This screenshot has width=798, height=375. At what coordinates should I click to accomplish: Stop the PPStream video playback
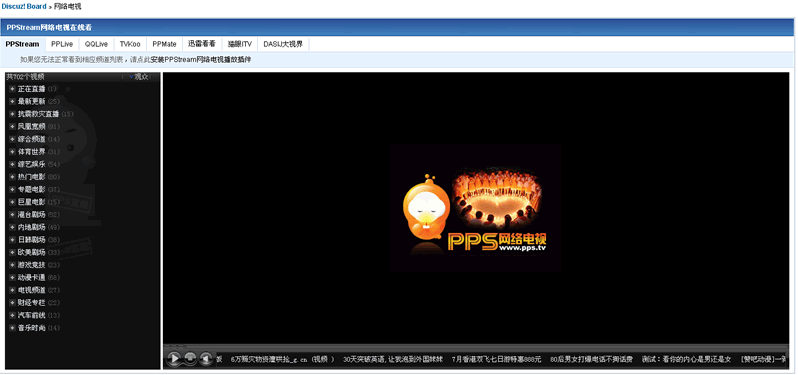pos(190,359)
